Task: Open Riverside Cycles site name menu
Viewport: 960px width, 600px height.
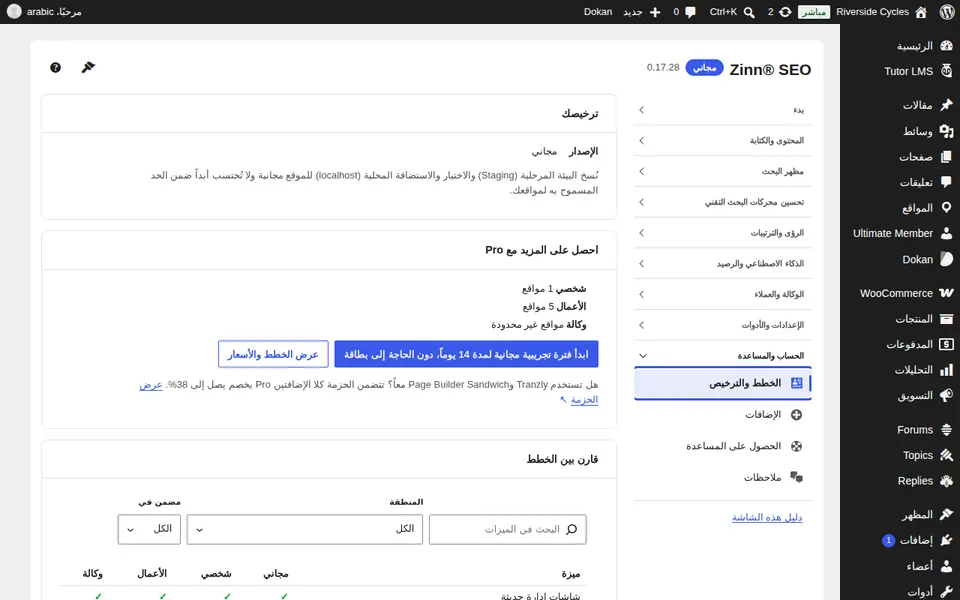Action: click(872, 12)
